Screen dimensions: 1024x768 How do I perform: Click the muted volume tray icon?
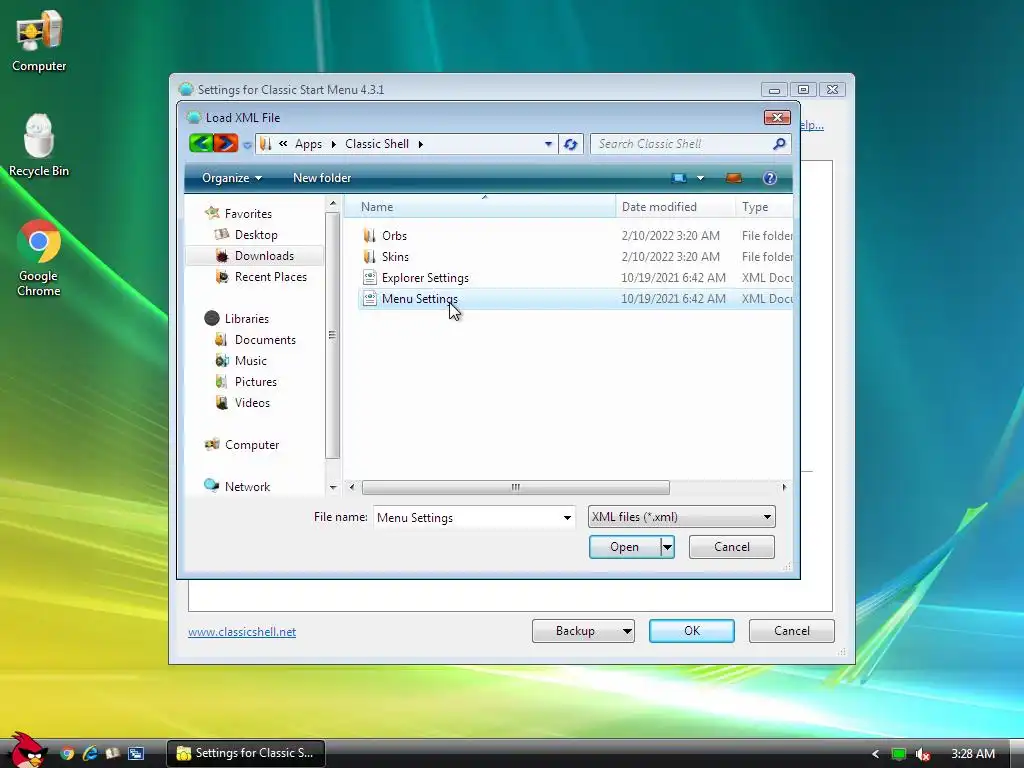pyautogui.click(x=922, y=754)
